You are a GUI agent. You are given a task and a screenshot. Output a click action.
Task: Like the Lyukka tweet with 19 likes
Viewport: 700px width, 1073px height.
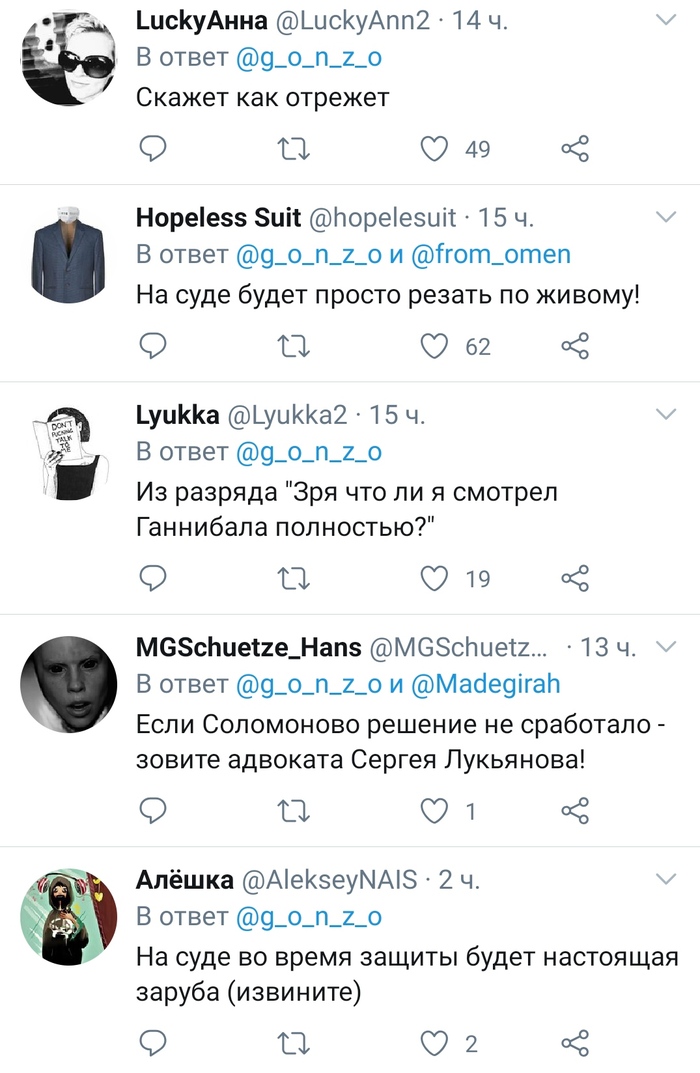pos(433,578)
